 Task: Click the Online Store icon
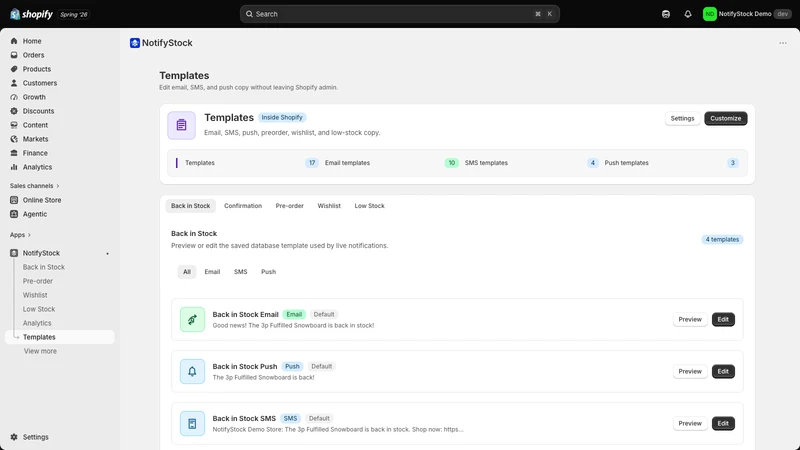[14, 200]
